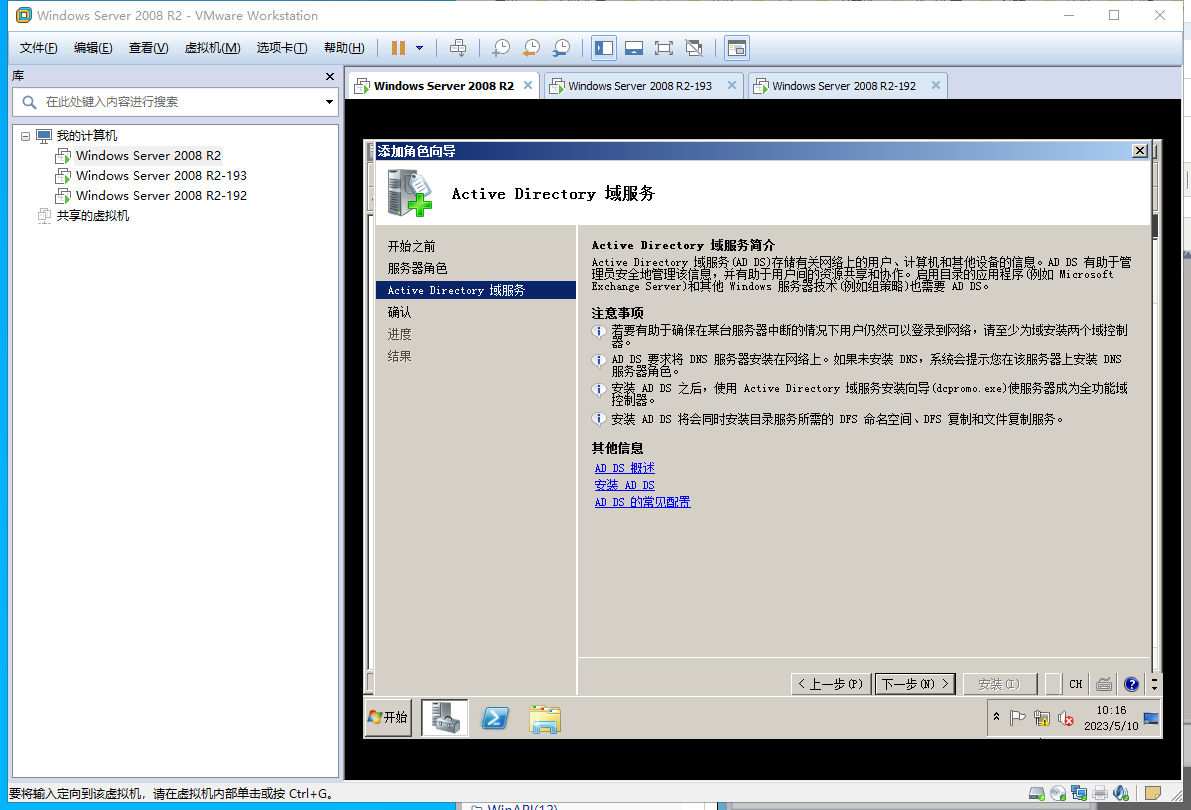1191x810 pixels.
Task: Toggle the library sidebar view button
Action: click(605, 48)
